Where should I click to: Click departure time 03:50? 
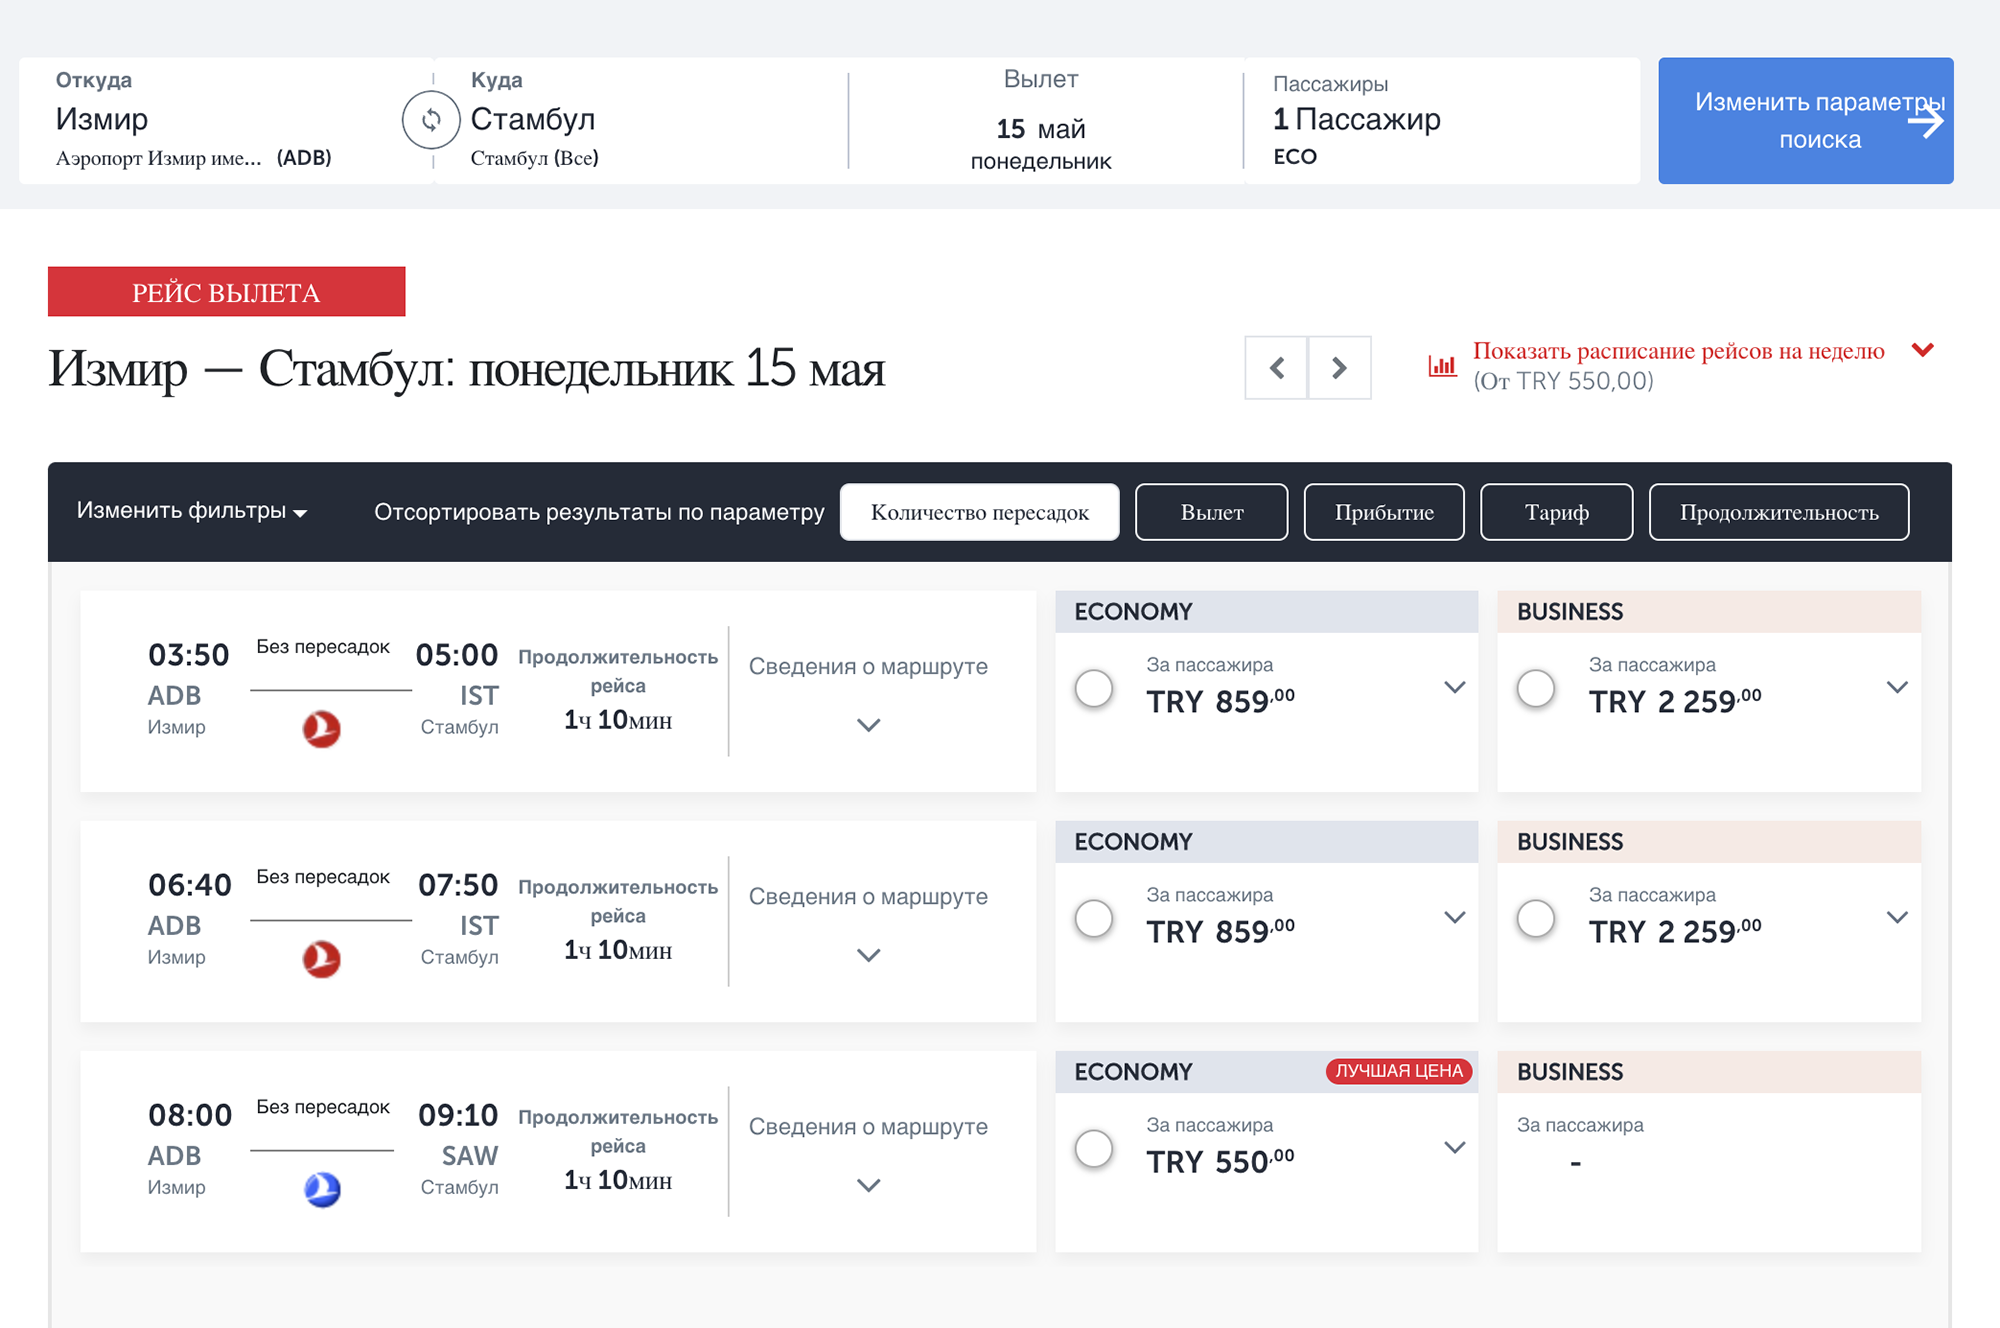pyautogui.click(x=189, y=655)
